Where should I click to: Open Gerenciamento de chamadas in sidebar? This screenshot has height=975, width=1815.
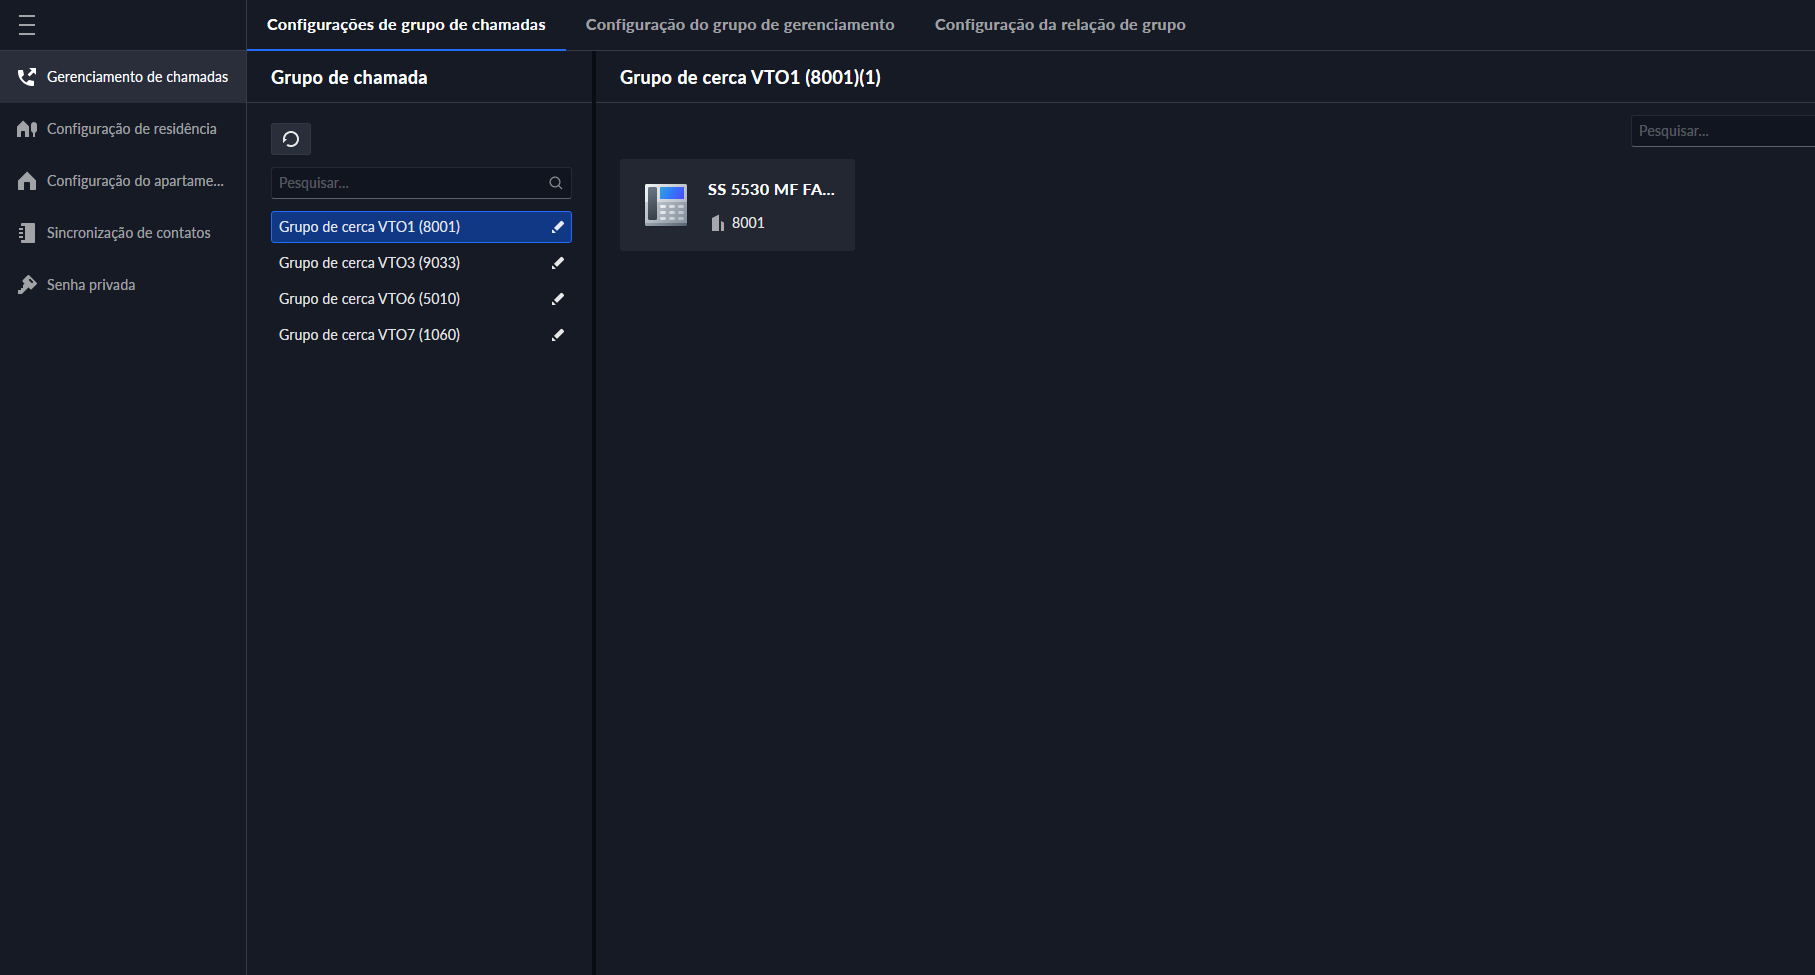coord(137,77)
